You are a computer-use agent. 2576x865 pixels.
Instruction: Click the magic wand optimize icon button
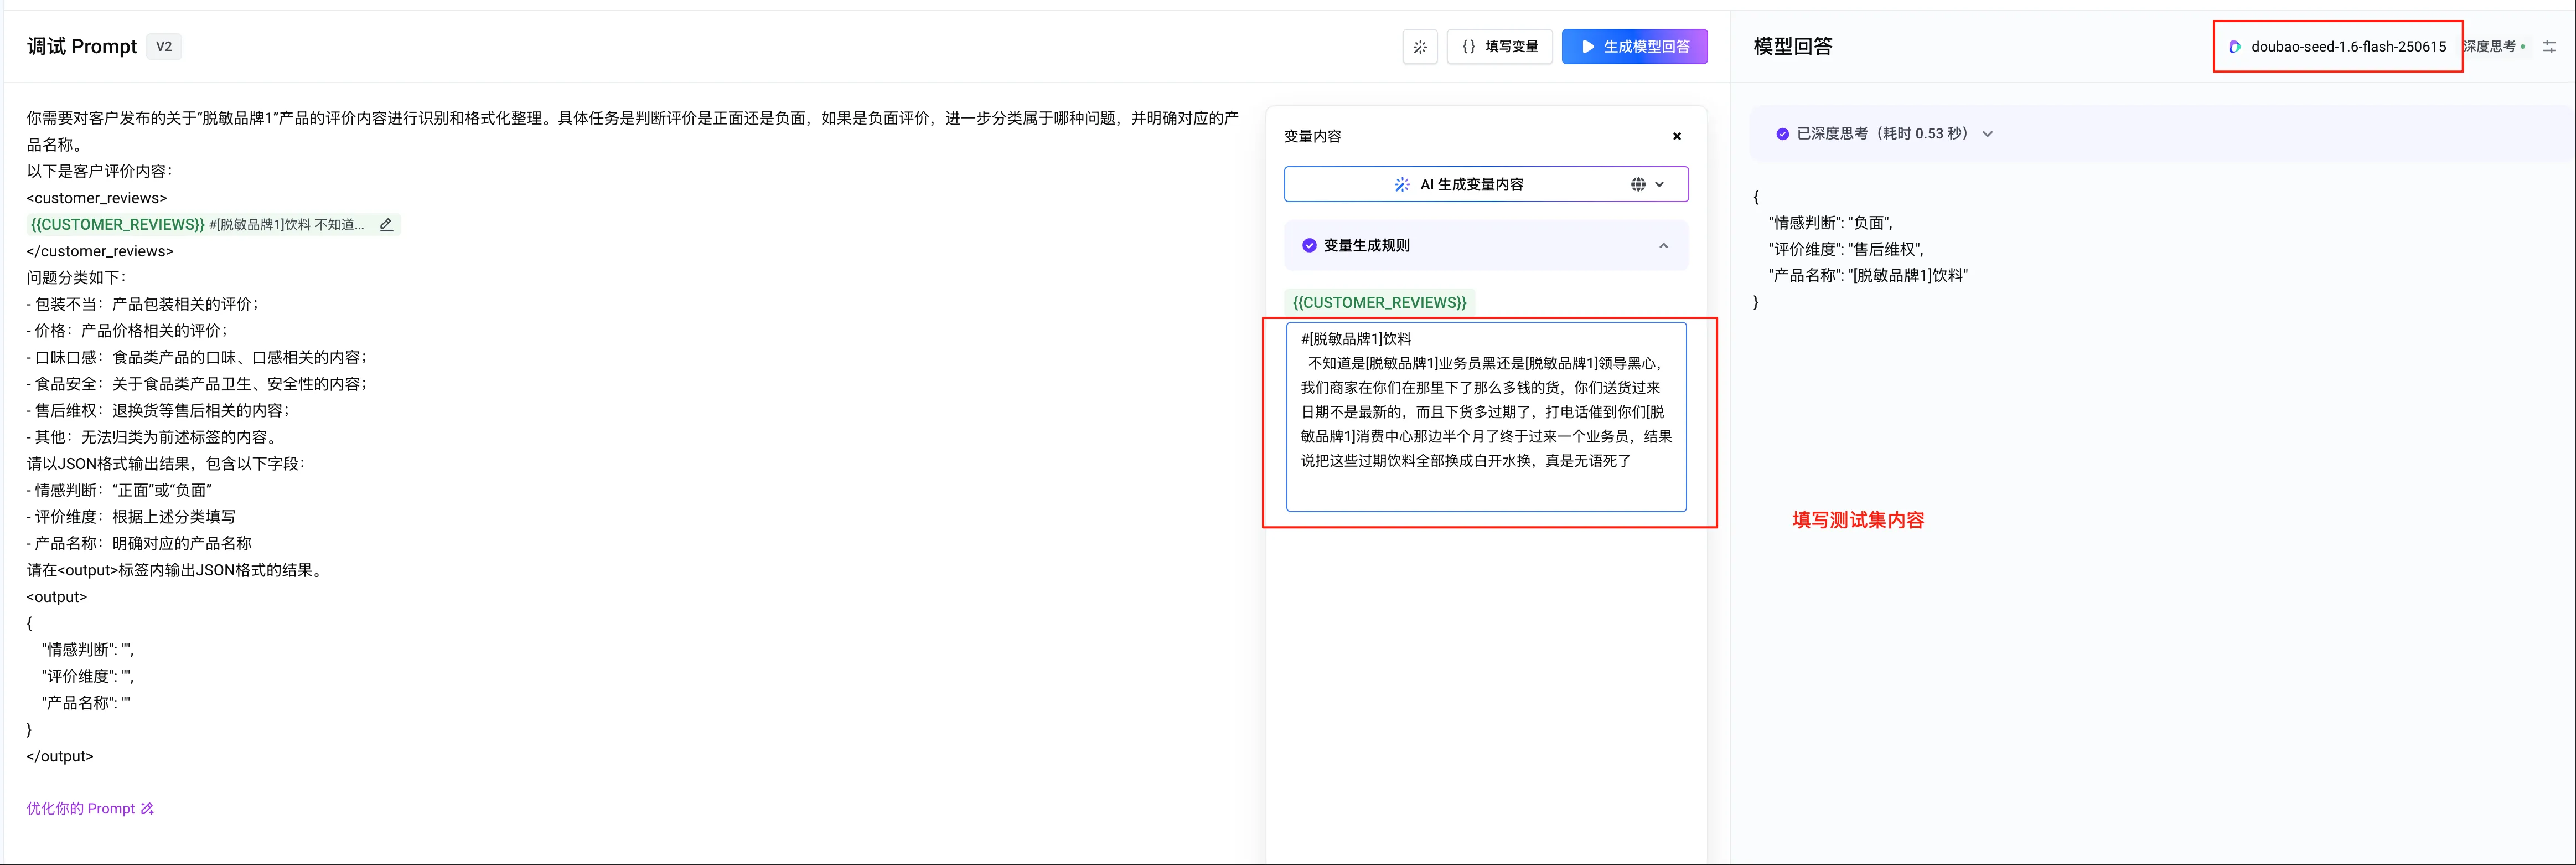(x=1419, y=47)
